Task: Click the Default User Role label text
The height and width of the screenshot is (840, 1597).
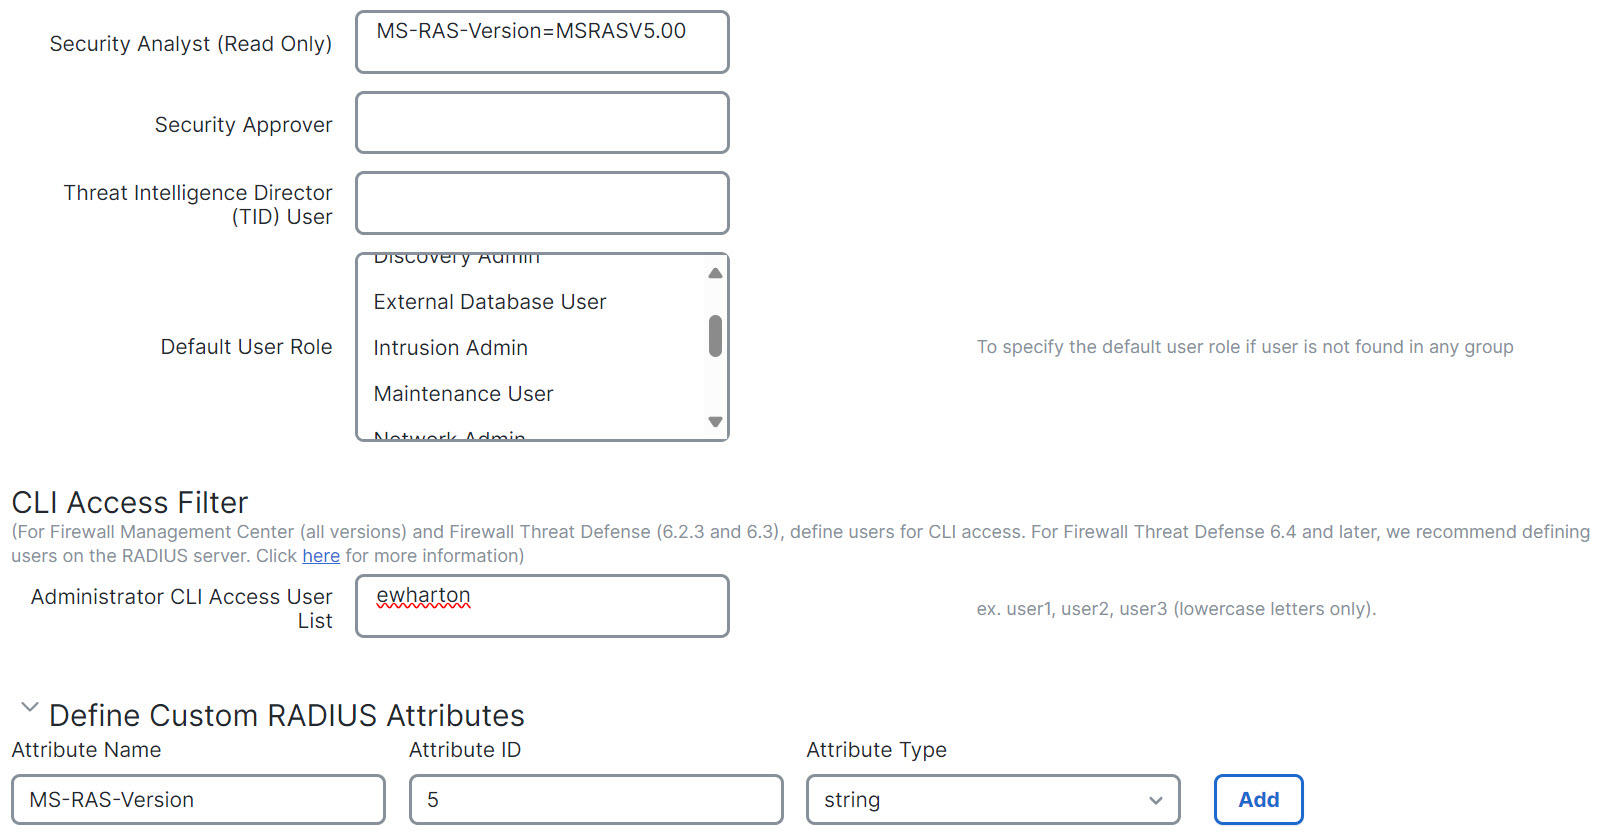Action: point(246,347)
